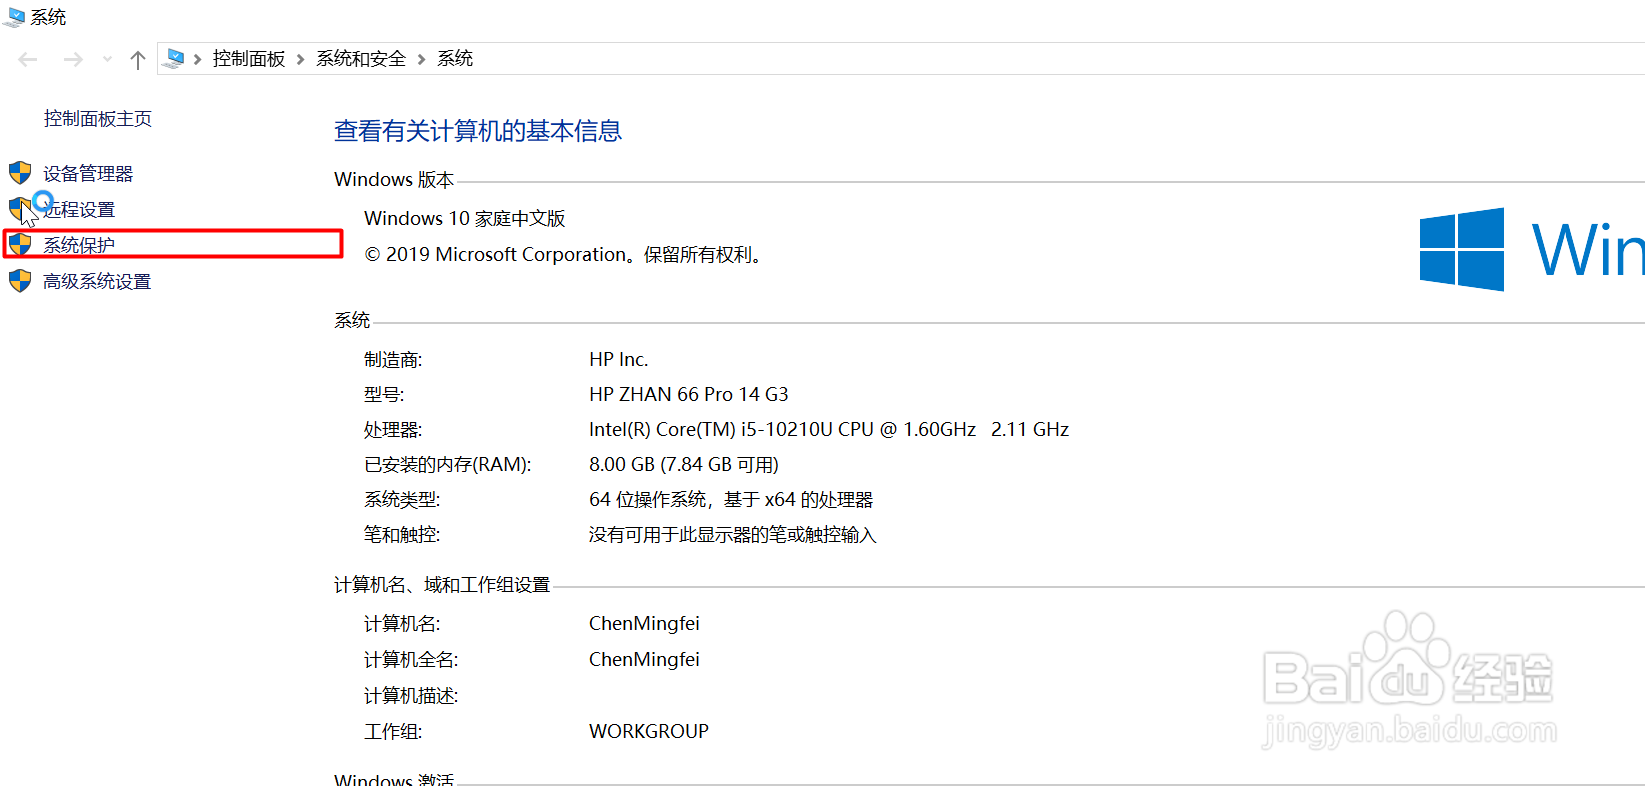Open the recent locations dropdown arrow

pos(107,60)
